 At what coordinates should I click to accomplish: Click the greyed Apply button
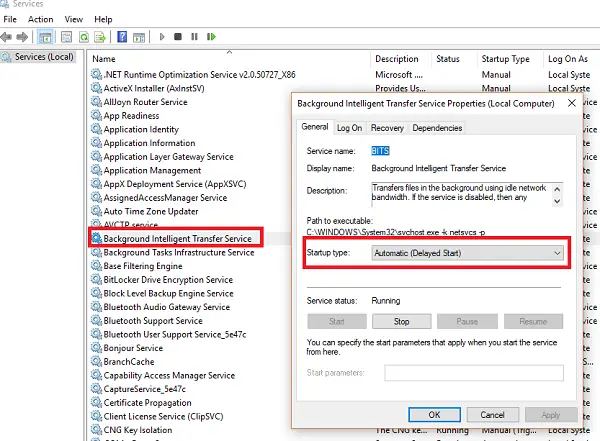coord(551,415)
